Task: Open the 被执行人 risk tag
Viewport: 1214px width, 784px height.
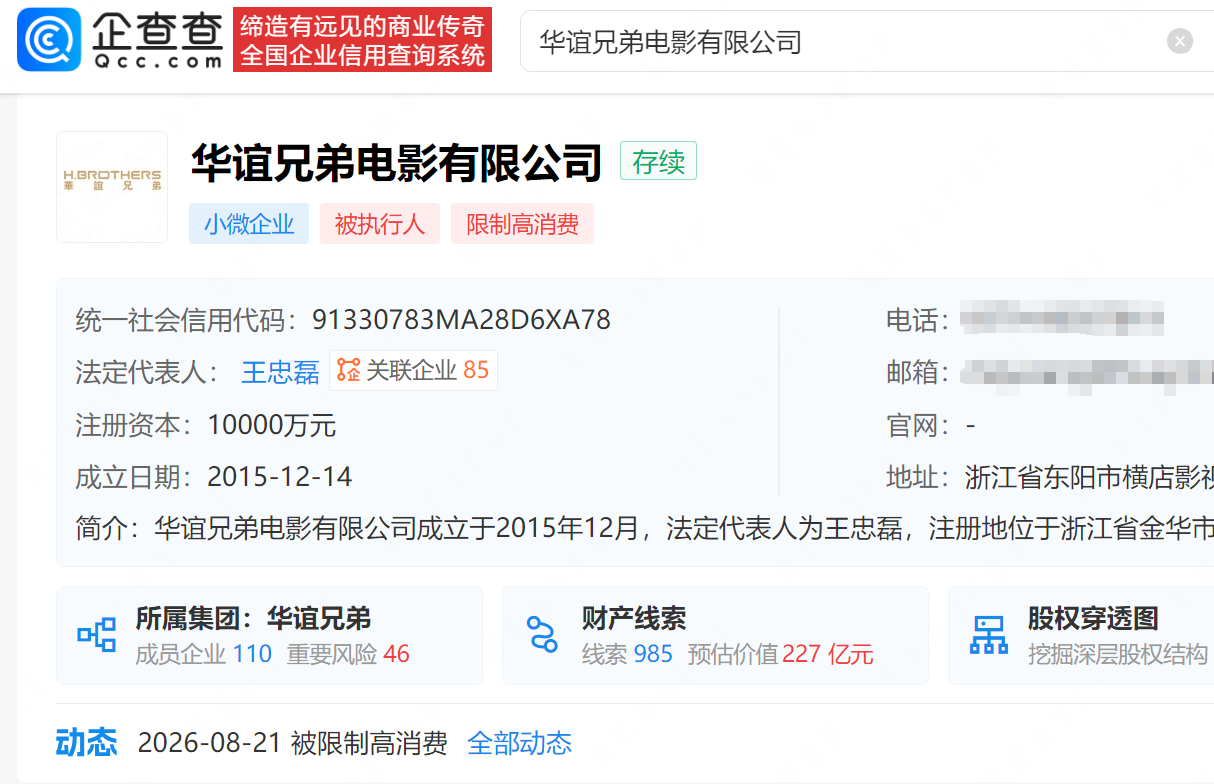Action: pos(379,224)
